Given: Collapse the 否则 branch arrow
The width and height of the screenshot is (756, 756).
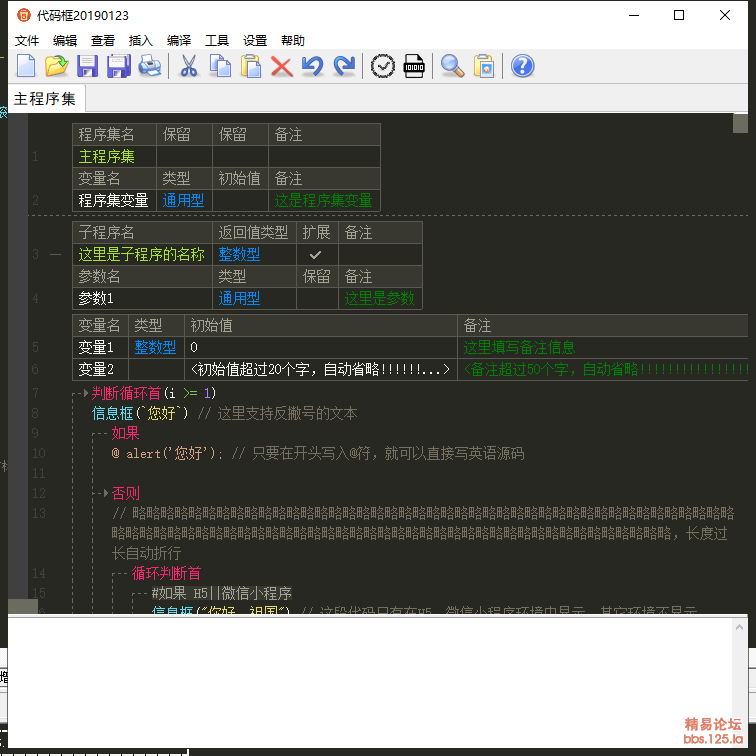Looking at the screenshot, I should 106,493.
